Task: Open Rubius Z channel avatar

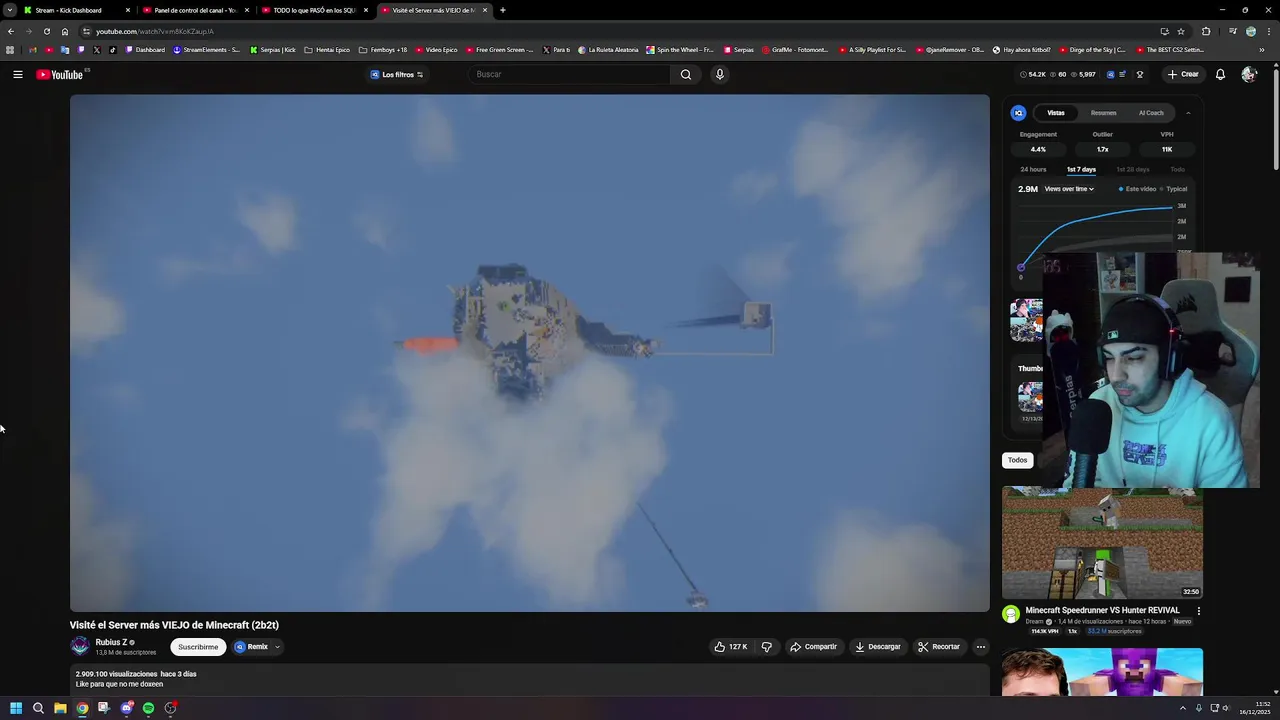Action: click(x=80, y=646)
